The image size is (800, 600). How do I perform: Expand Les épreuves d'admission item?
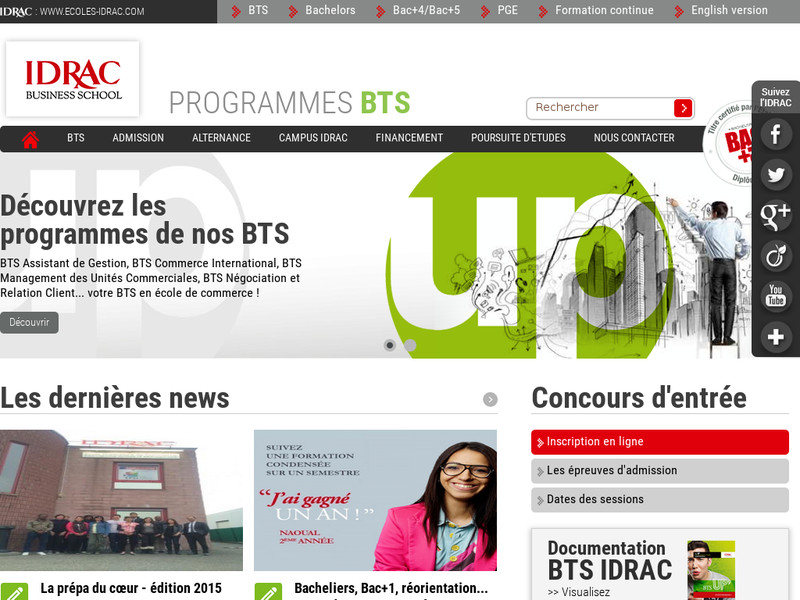pos(660,470)
